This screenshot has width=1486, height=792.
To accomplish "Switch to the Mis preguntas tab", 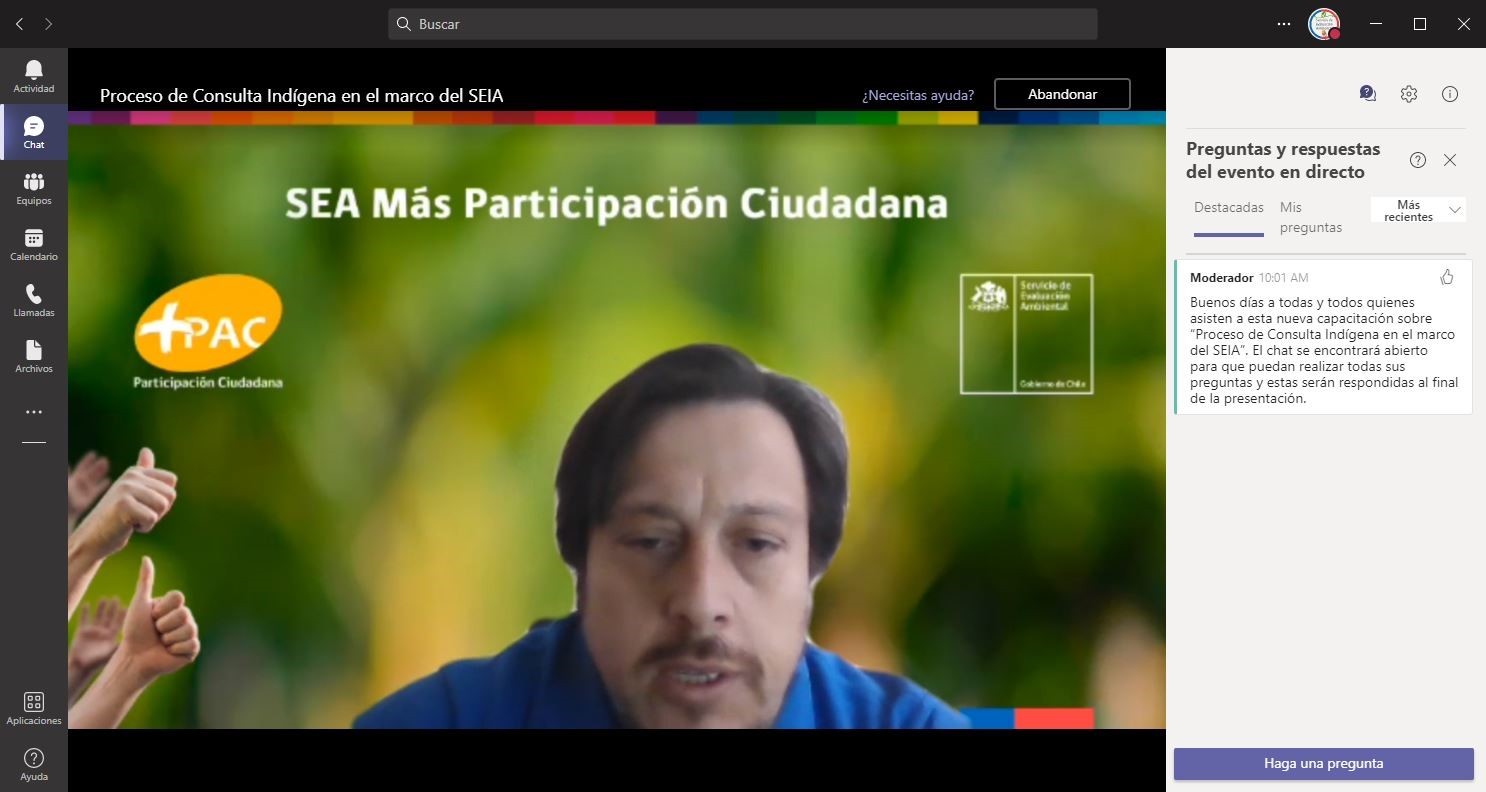I will pyautogui.click(x=1310, y=217).
